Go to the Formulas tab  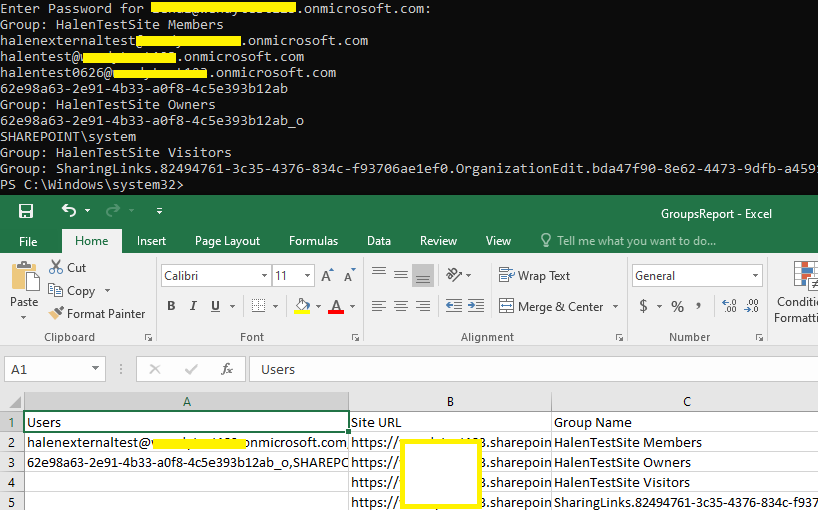(x=314, y=241)
